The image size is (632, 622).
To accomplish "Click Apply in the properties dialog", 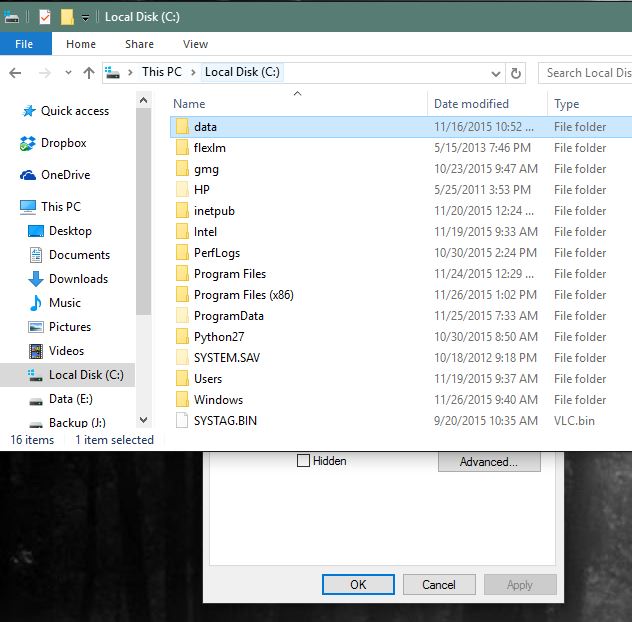I will (x=520, y=585).
